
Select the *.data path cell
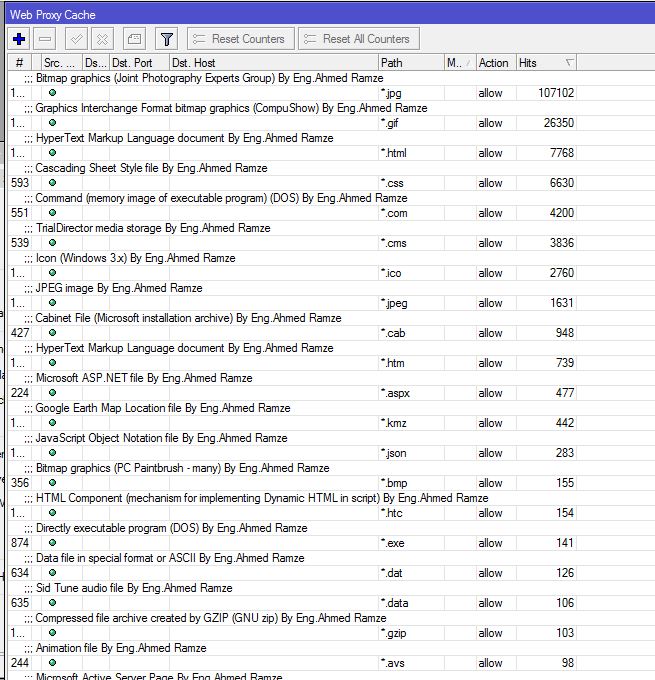(x=411, y=603)
